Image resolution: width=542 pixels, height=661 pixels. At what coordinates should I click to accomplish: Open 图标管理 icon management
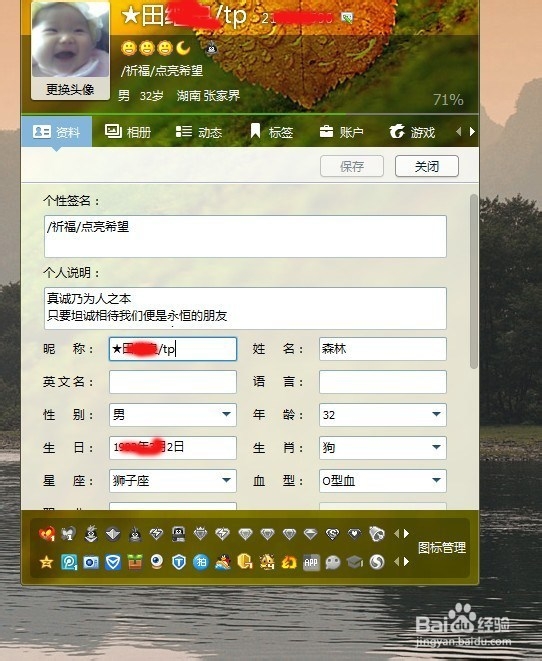pos(442,548)
